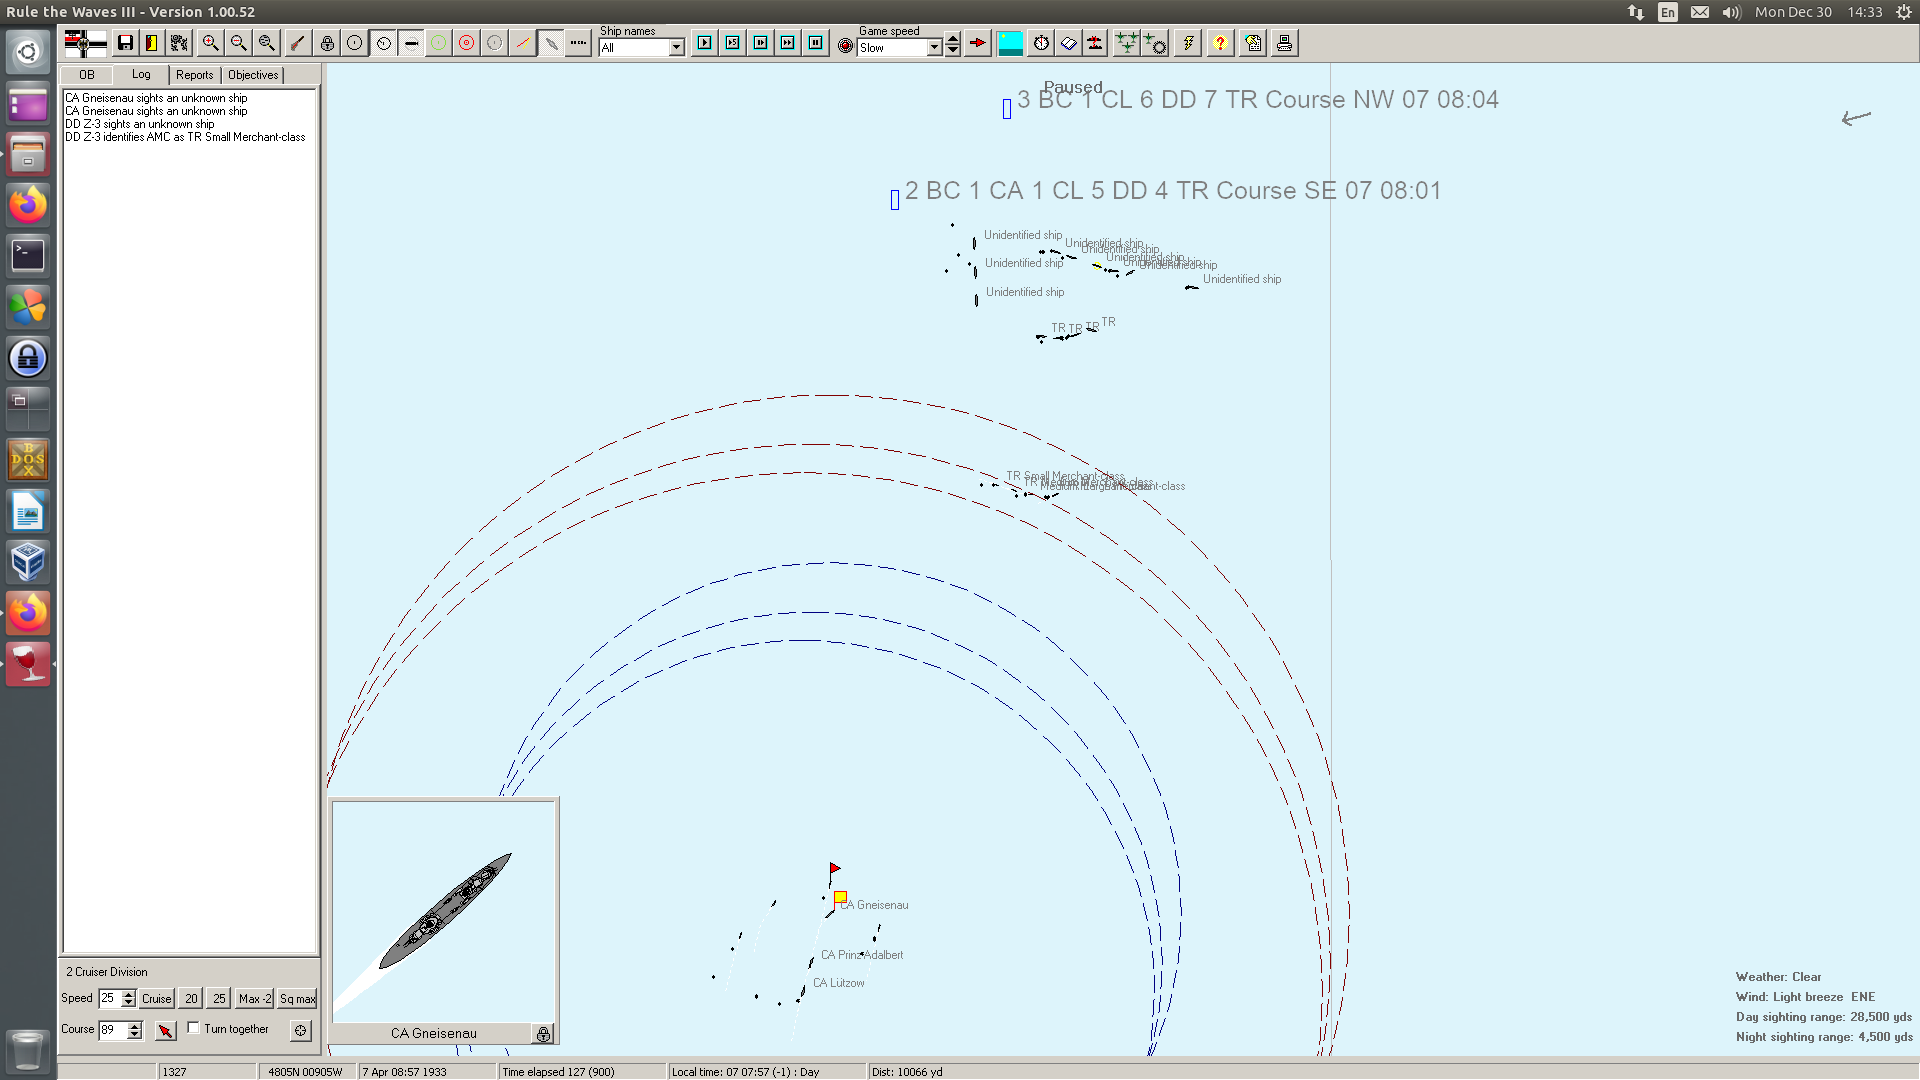The height and width of the screenshot is (1080, 1920).
Task: Zoom out with the minus magnifier
Action: tap(238, 43)
